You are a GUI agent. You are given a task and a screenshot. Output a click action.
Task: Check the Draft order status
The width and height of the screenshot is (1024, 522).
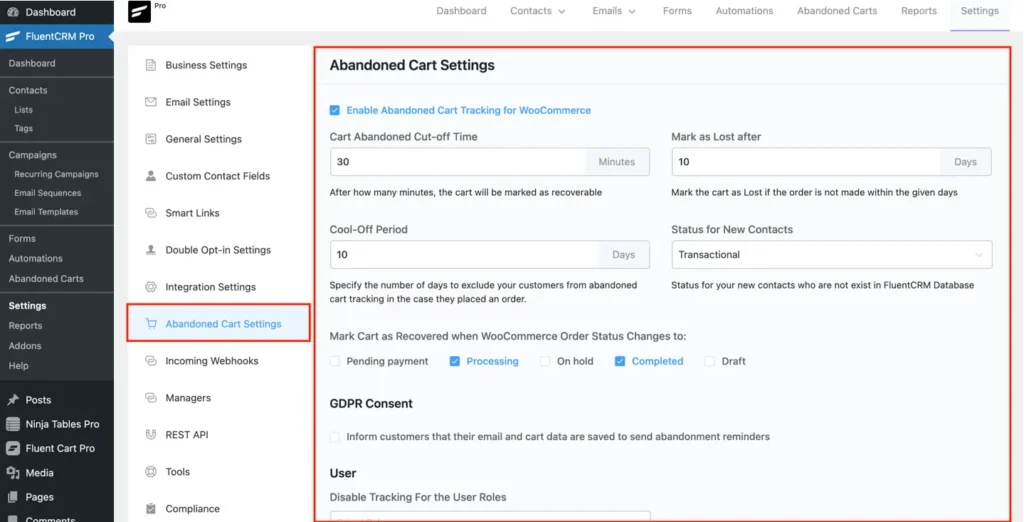[709, 361]
